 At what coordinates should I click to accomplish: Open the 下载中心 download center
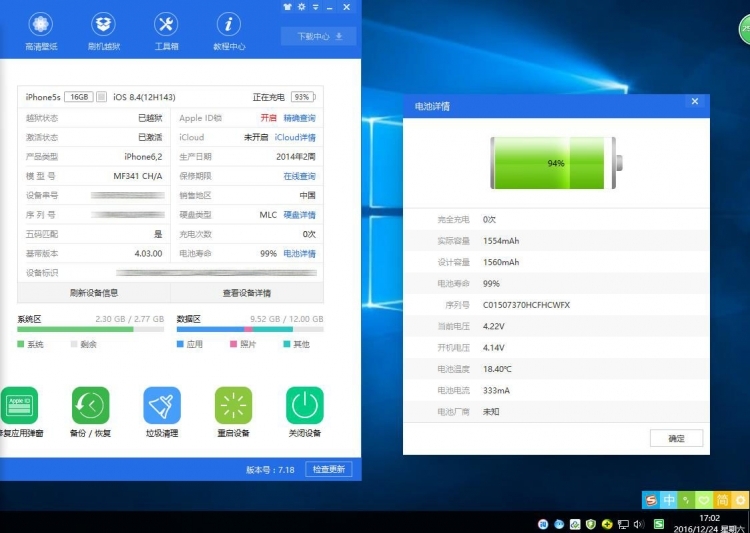point(319,36)
